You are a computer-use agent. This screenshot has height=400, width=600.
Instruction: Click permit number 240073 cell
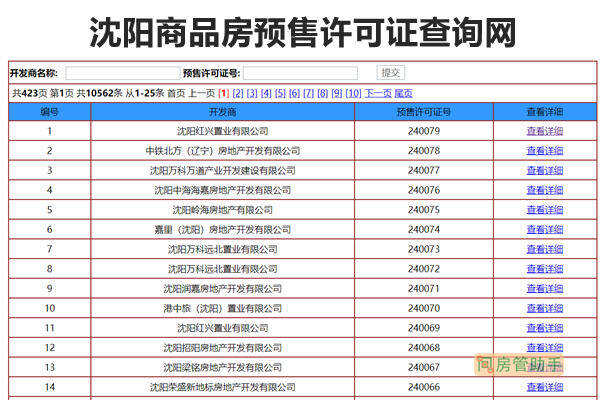coord(424,249)
